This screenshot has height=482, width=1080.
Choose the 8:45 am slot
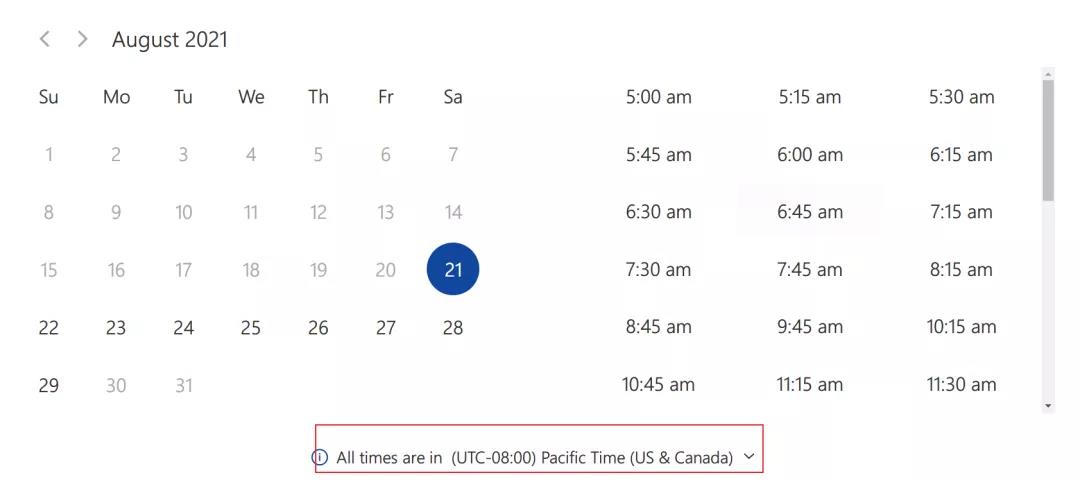[x=658, y=326]
